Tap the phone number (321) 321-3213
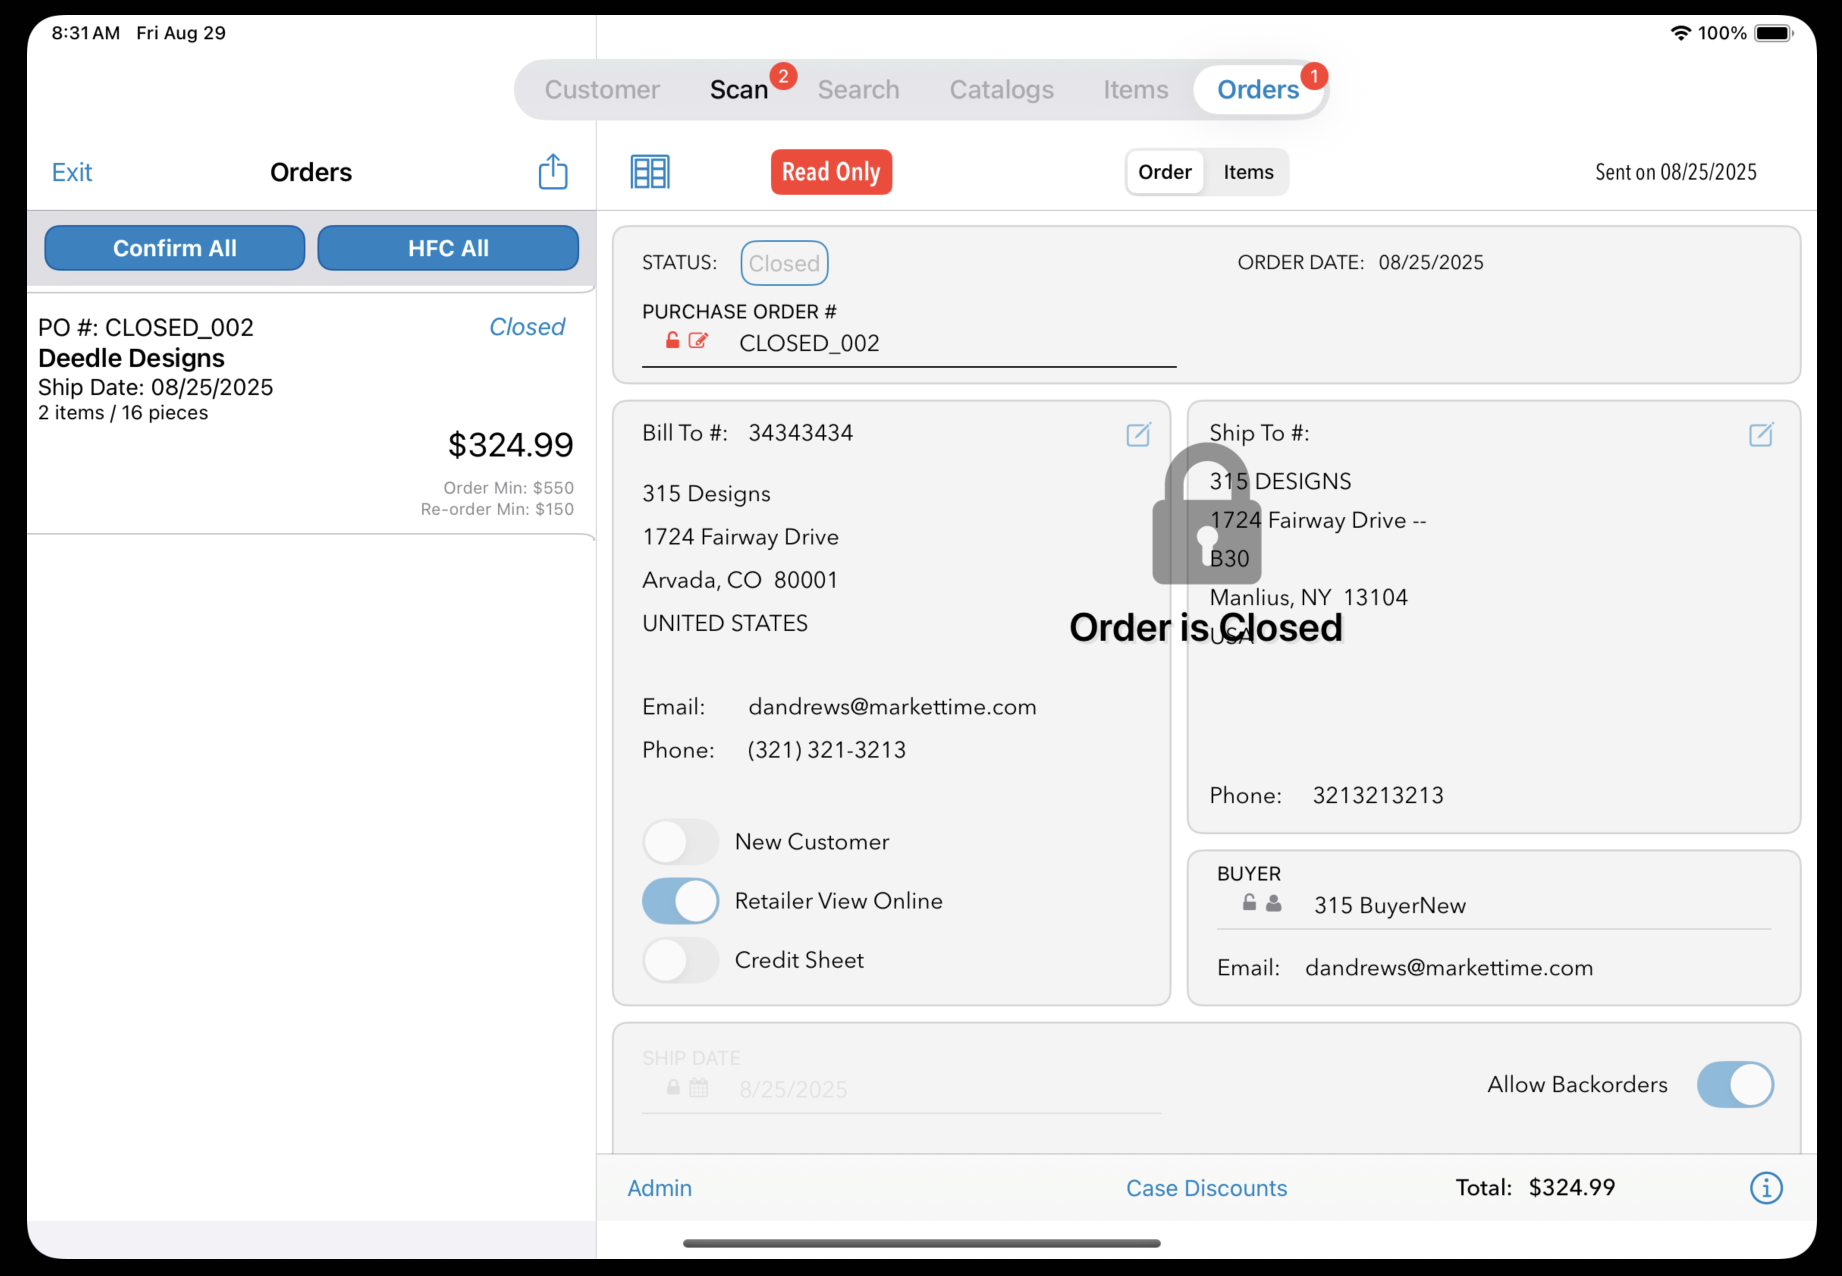Image resolution: width=1842 pixels, height=1276 pixels. (x=827, y=750)
